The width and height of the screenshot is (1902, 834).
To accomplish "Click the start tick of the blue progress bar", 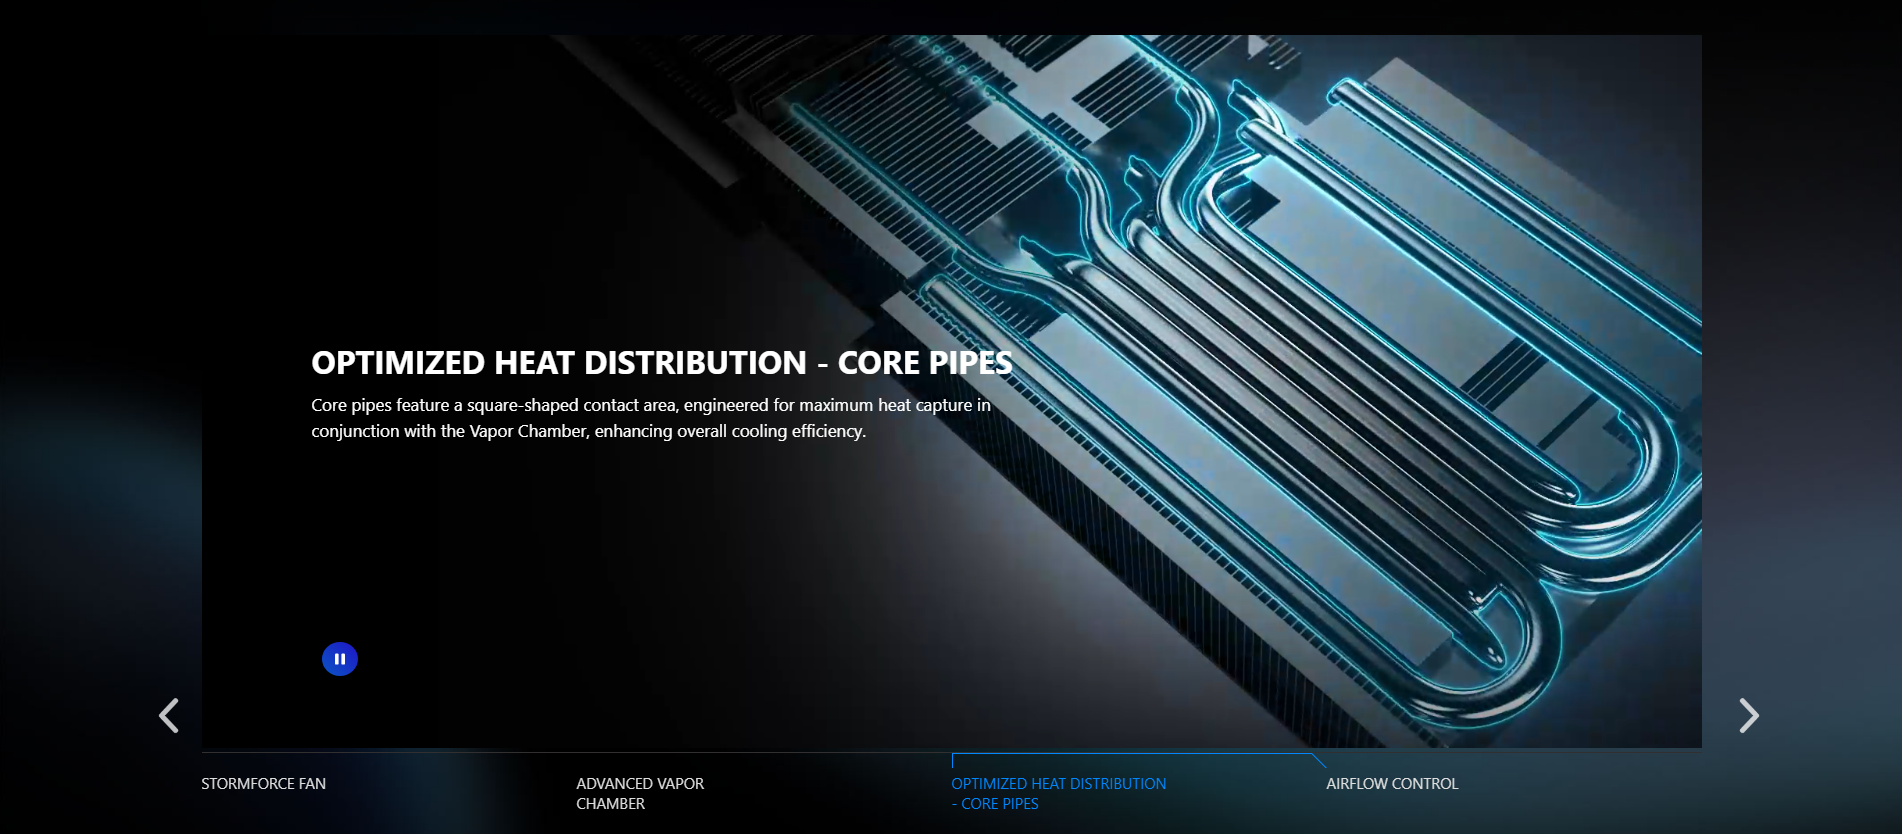I will click(x=953, y=760).
